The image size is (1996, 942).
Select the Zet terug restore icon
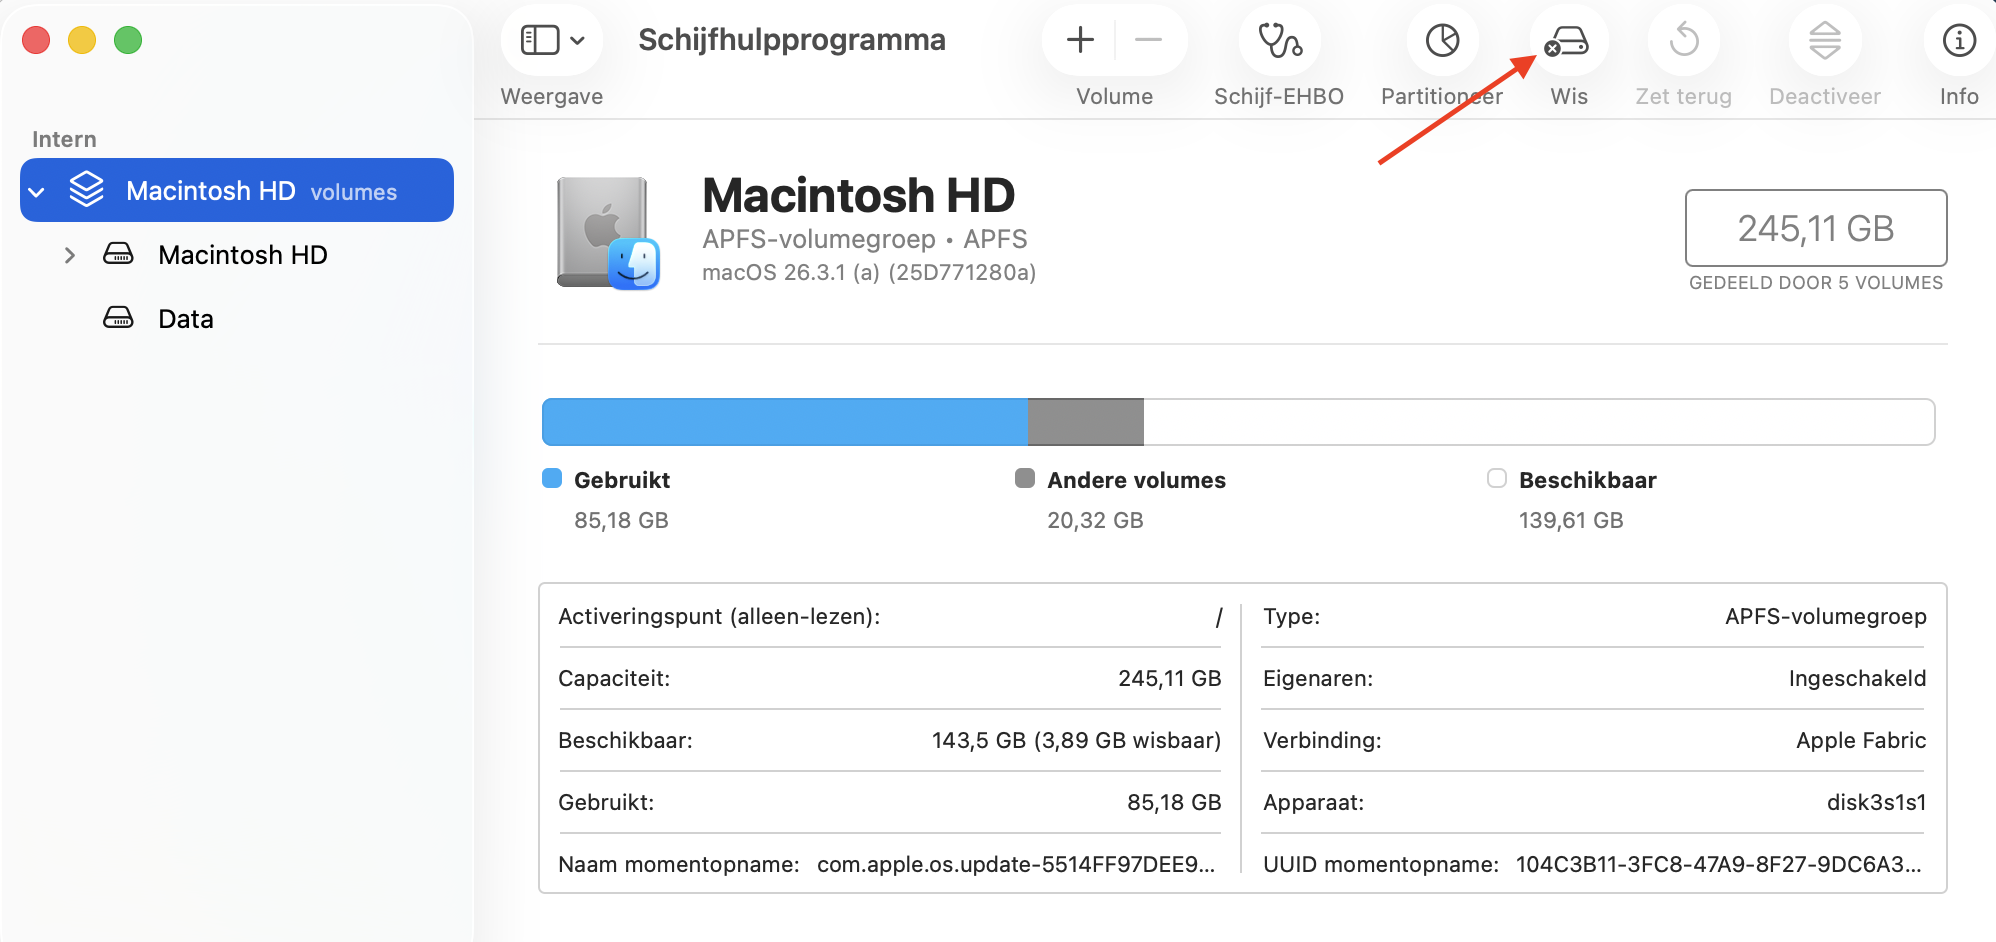click(1683, 41)
